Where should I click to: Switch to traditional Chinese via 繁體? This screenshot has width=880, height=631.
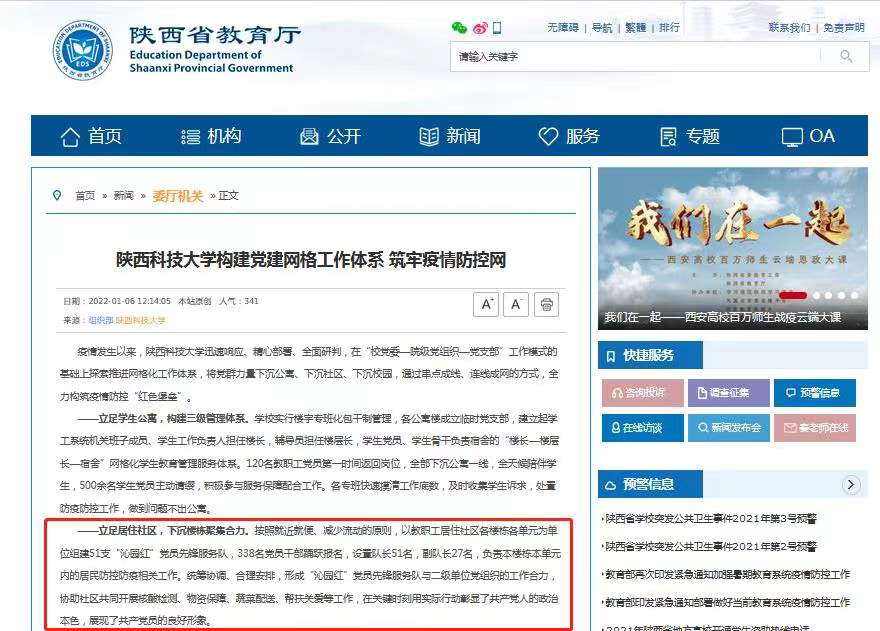click(636, 28)
